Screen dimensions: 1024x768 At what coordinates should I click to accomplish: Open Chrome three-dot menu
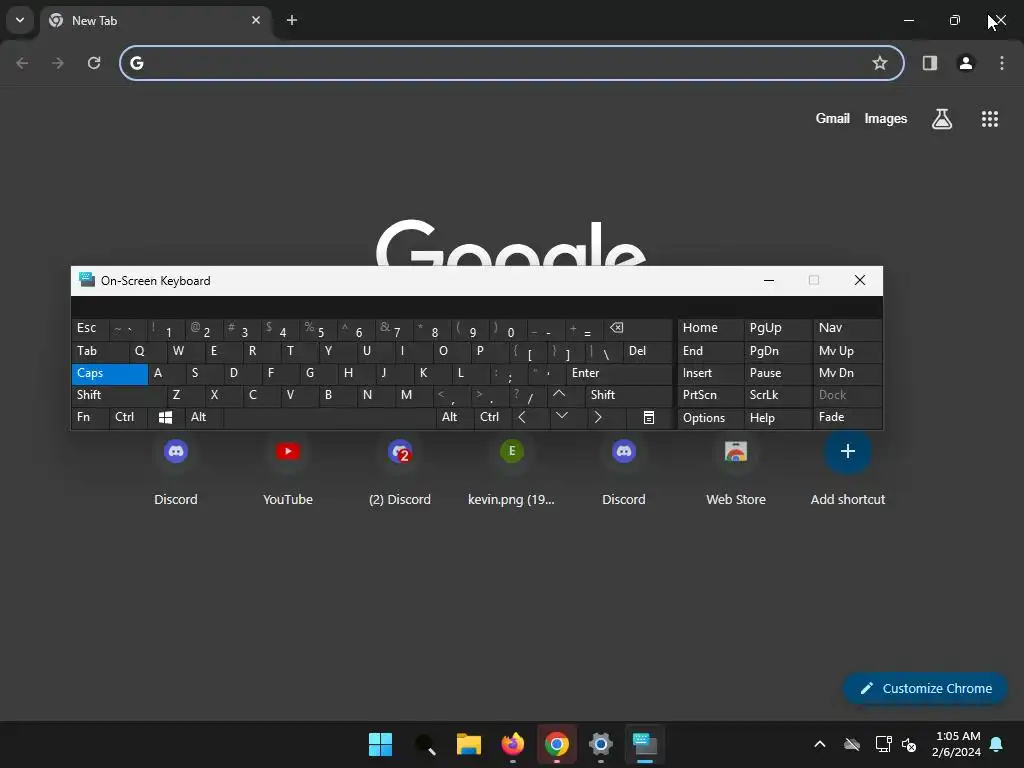(1001, 63)
